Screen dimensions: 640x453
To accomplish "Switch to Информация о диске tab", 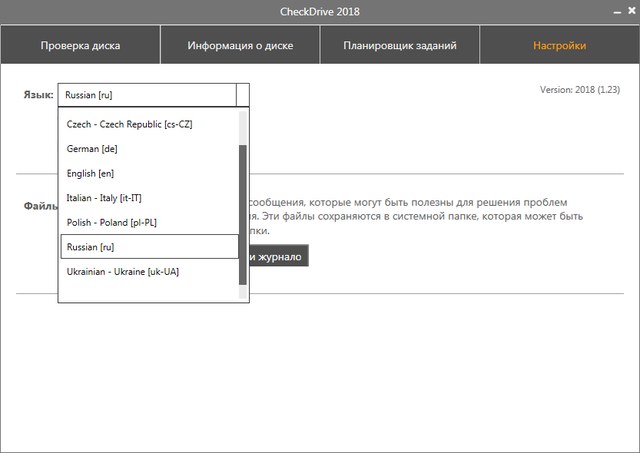I will tap(240, 46).
